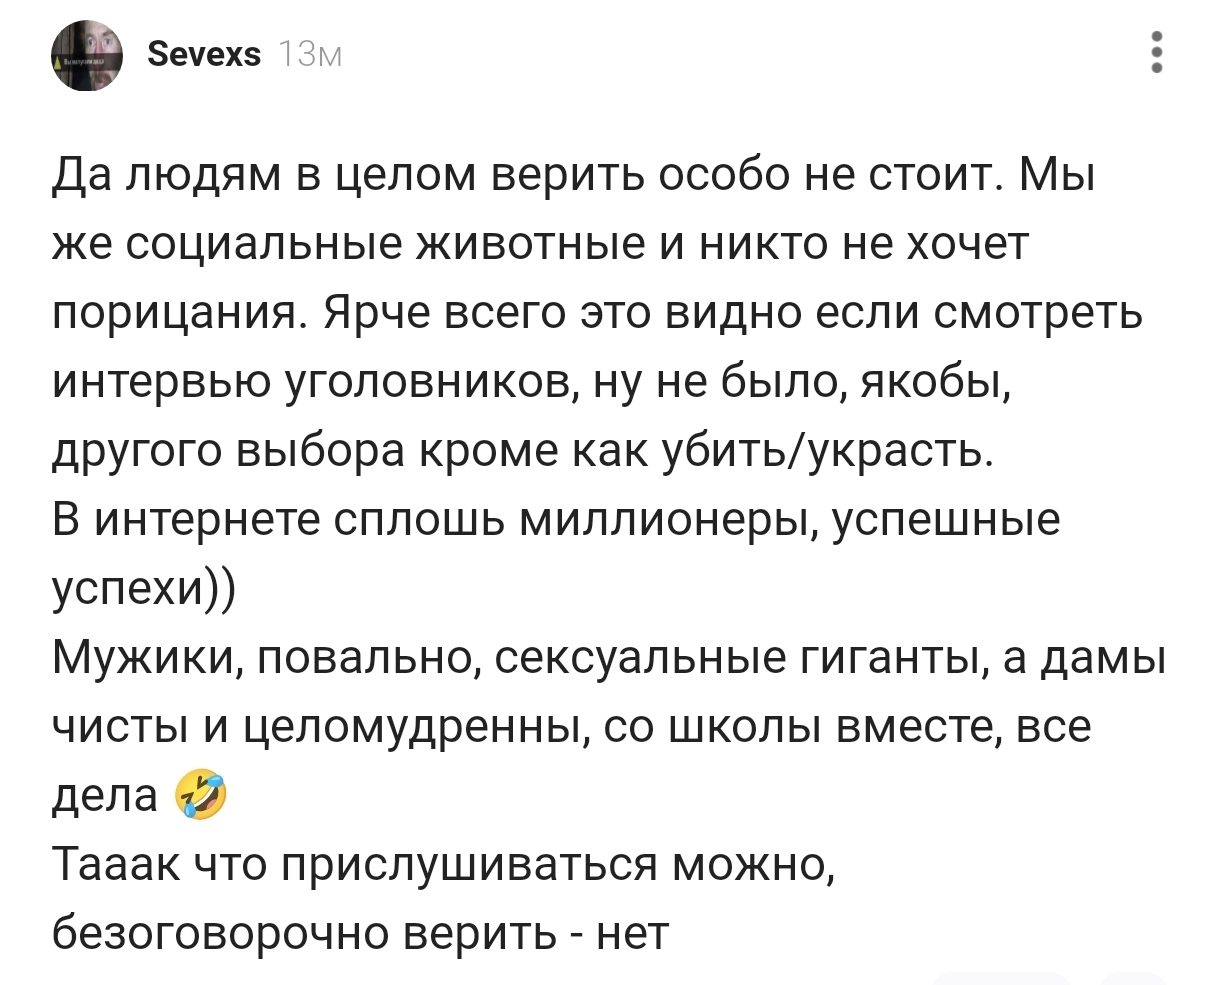
Task: Click the word 'Мужики' in the comment
Action: pos(141,658)
